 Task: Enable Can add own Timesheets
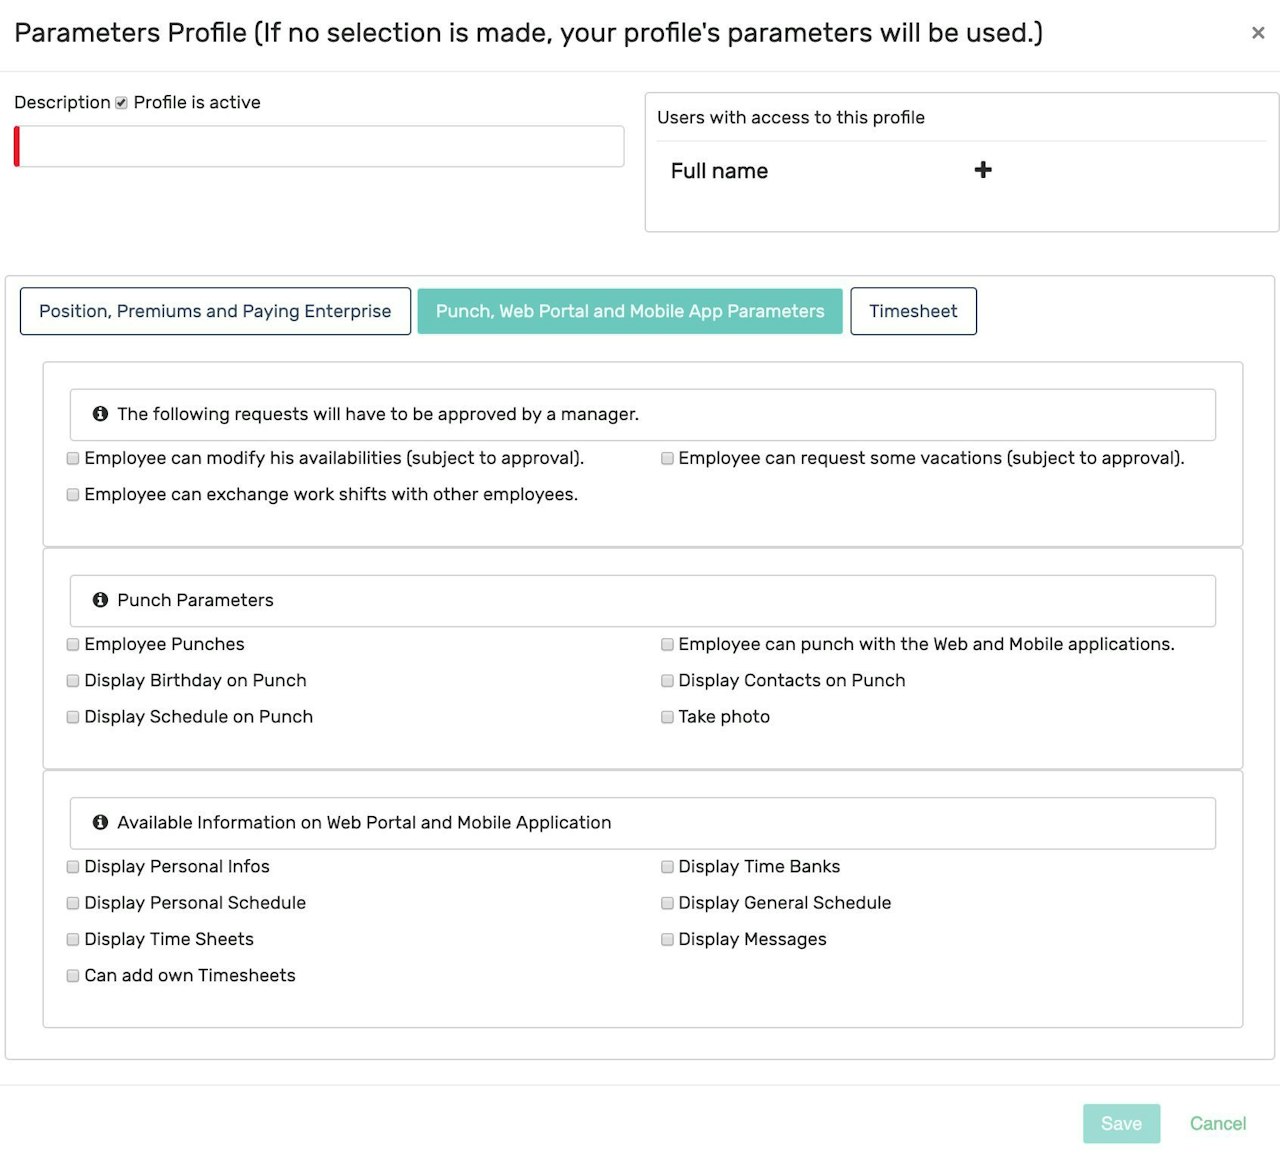73,976
